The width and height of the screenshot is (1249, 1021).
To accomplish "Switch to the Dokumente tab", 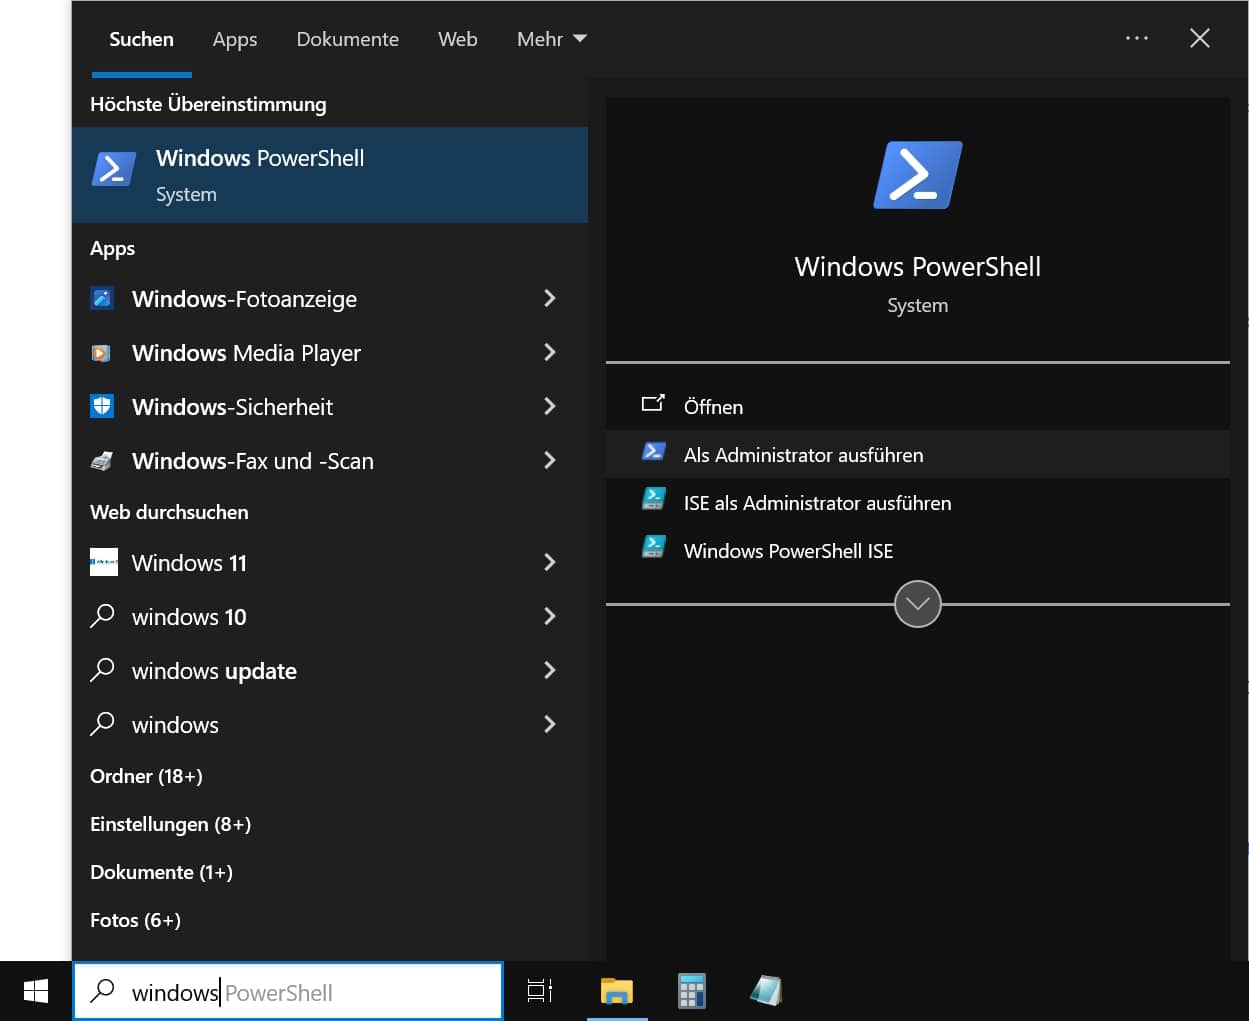I will 347,39.
